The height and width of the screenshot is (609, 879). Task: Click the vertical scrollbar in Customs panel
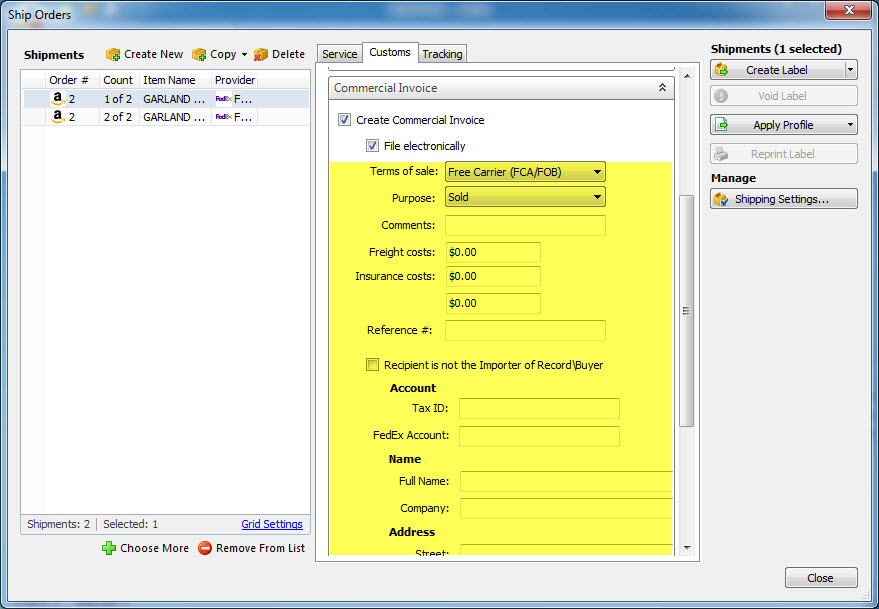(x=686, y=310)
